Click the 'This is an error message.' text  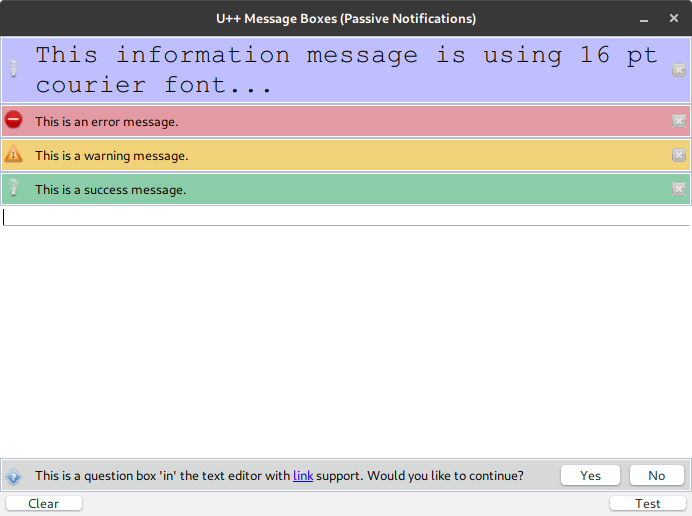point(106,122)
